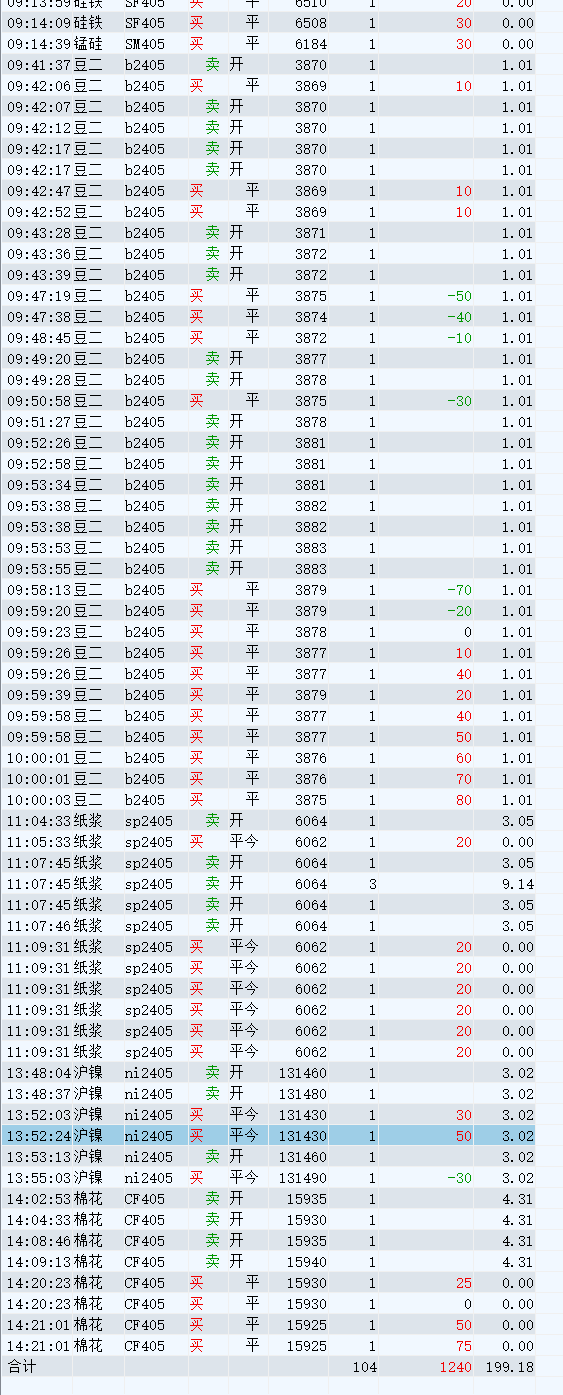
Task: Select the 棉花 row with profit 75
Action: [268, 1346]
